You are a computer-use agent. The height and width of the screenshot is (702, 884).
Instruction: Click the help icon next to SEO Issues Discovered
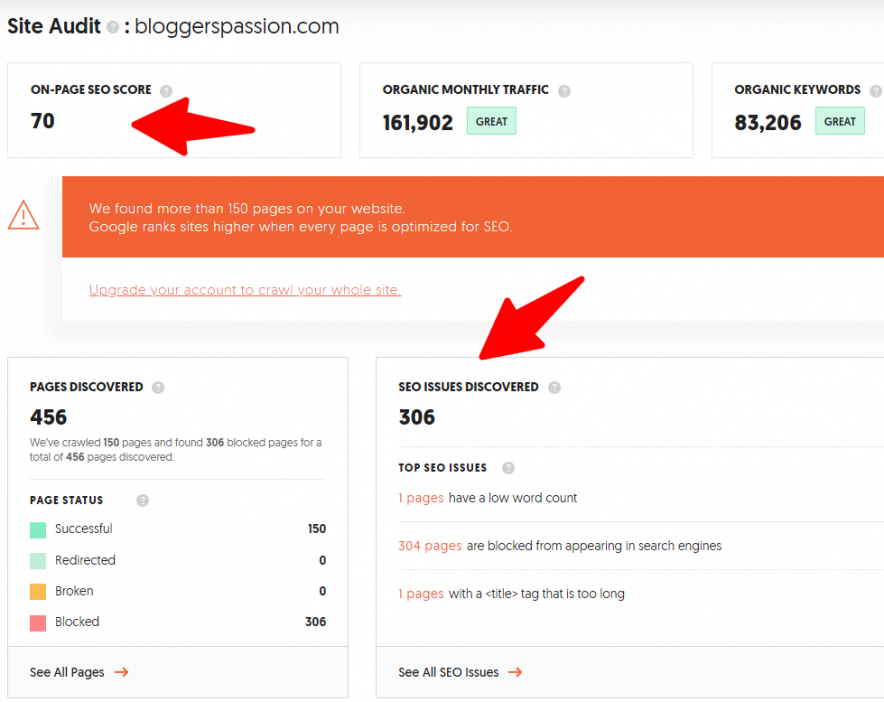[554, 387]
